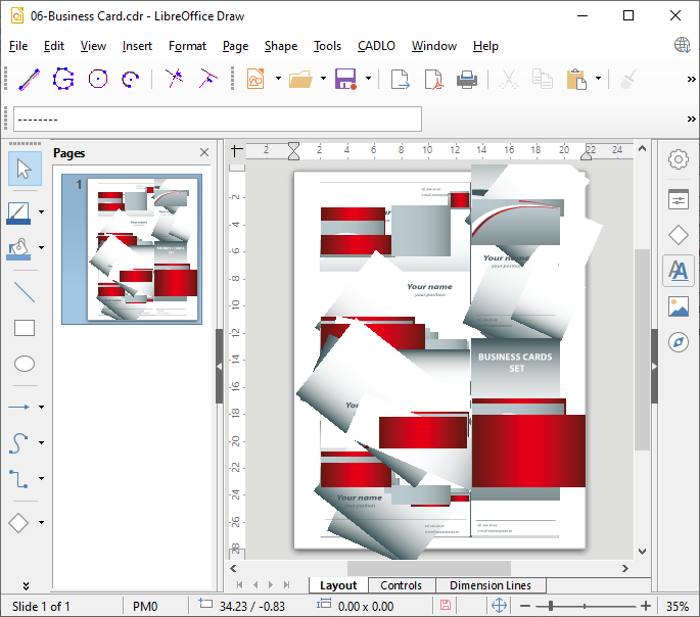Click the 35% zoom level button
The height and width of the screenshot is (617, 700).
pos(677,606)
